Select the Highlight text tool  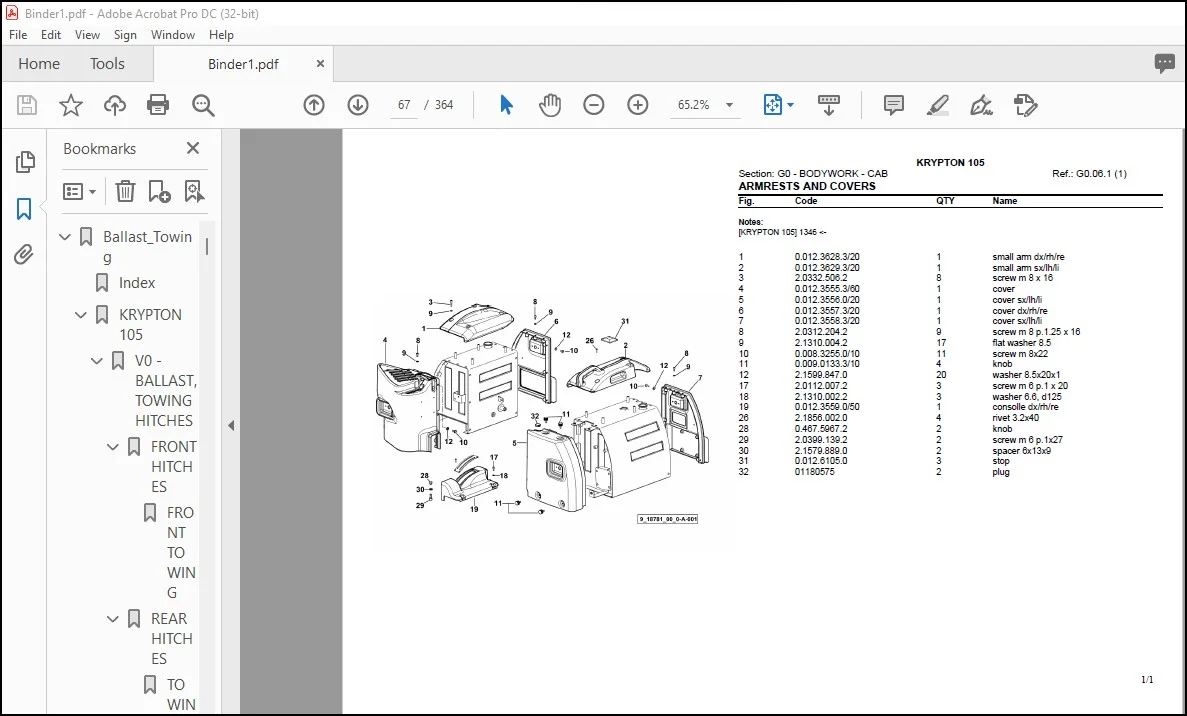pyautogui.click(x=938, y=105)
